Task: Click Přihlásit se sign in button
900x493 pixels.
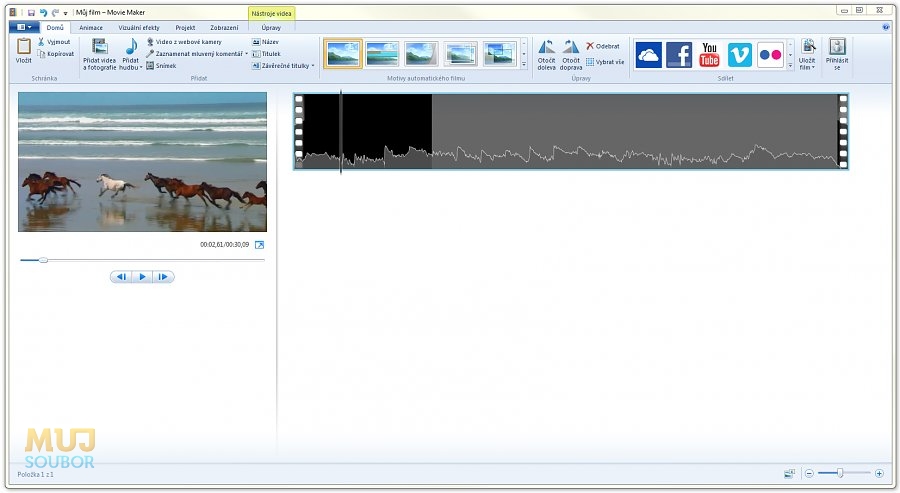Action: coord(837,55)
